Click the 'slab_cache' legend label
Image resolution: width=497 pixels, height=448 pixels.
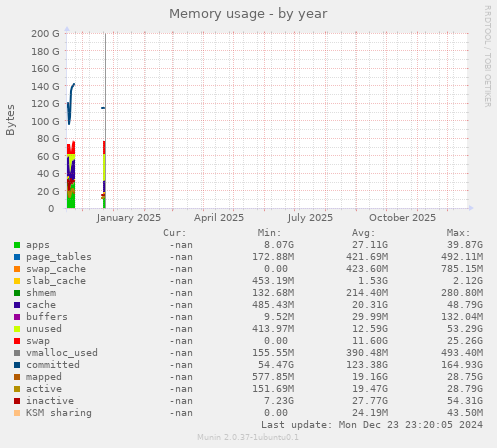tap(56, 281)
